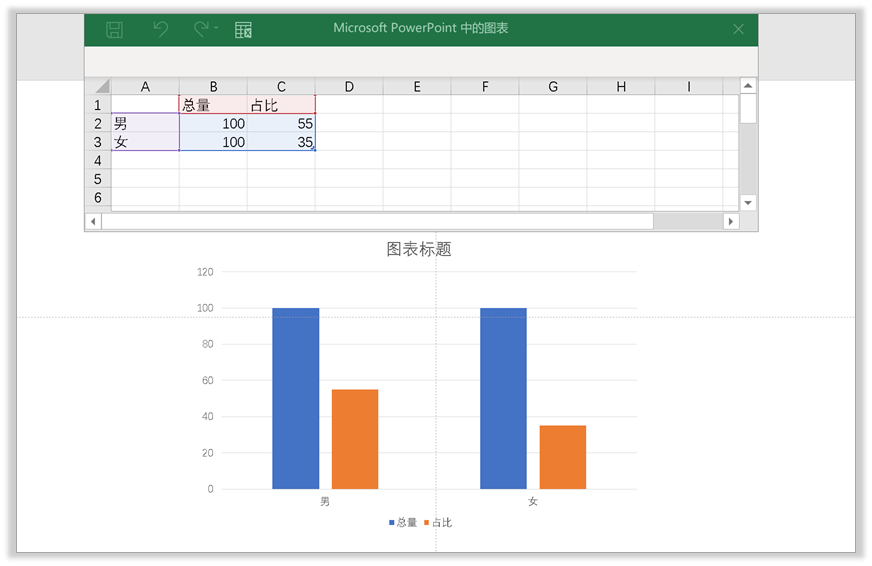Select row 1 header
Image resolution: width=872 pixels, height=566 pixels.
98,105
